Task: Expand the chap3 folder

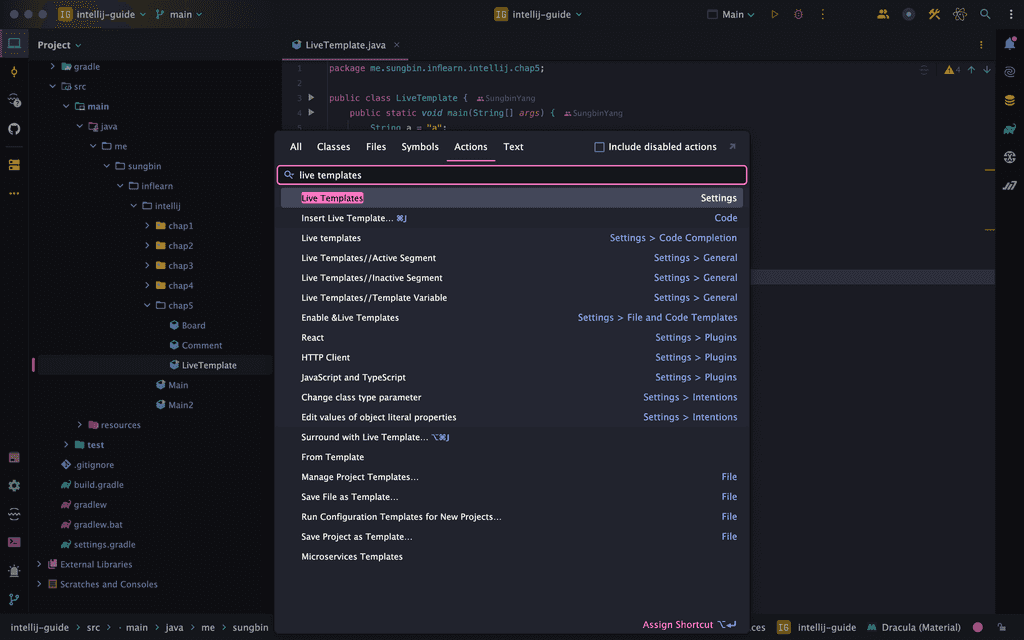Action: click(147, 265)
